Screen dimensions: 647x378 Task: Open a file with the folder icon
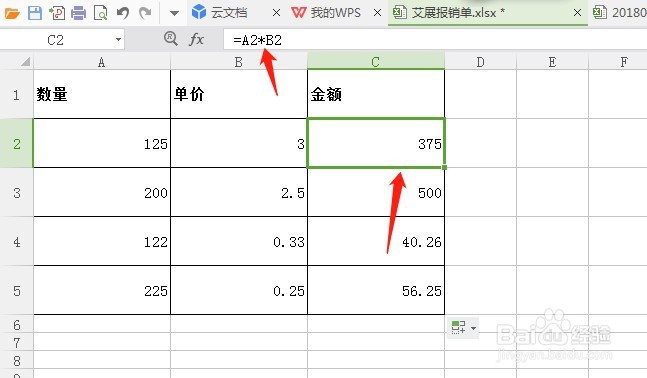coord(12,14)
